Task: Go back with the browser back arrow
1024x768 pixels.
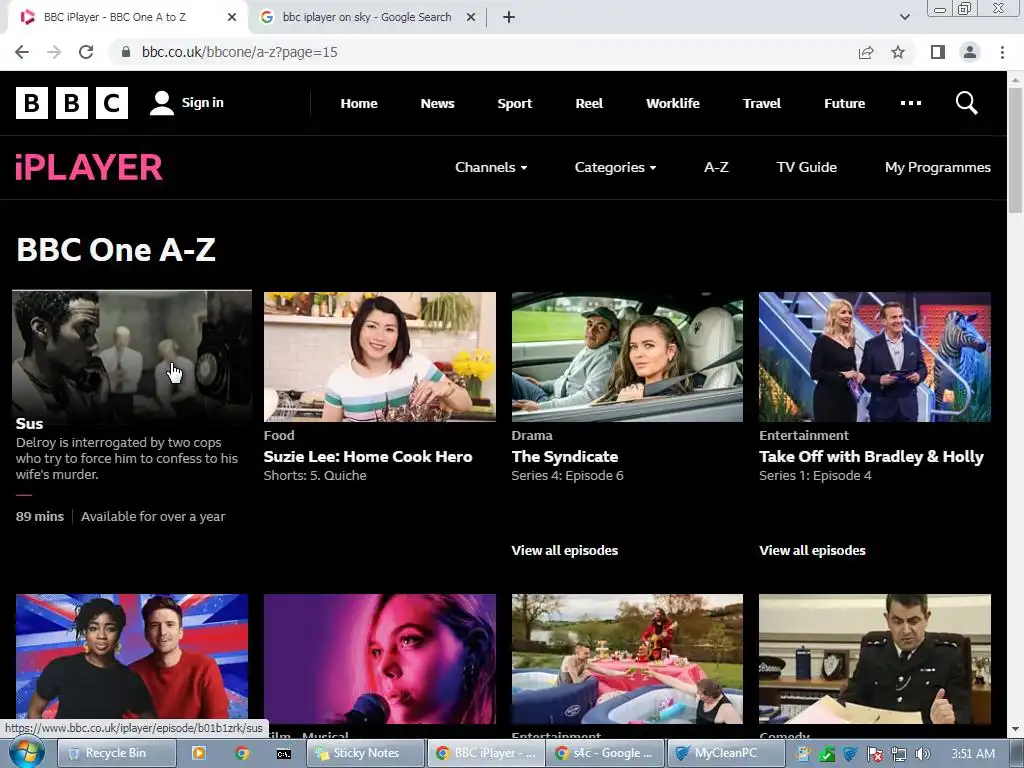Action: click(22, 52)
